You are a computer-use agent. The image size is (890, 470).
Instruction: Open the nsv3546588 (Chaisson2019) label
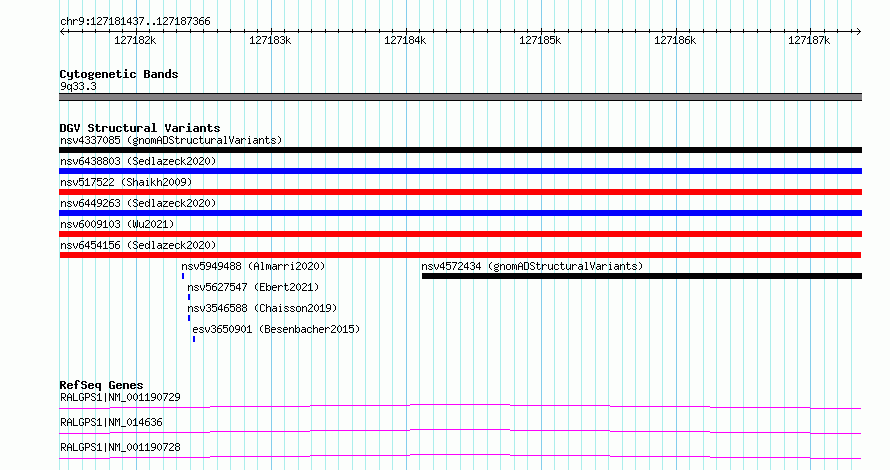[x=262, y=308]
